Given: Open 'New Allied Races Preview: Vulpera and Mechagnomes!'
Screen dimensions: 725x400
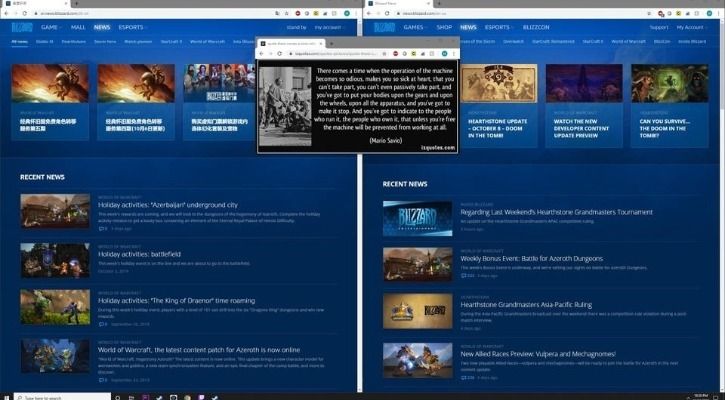Looking at the screenshot, I should point(538,354).
